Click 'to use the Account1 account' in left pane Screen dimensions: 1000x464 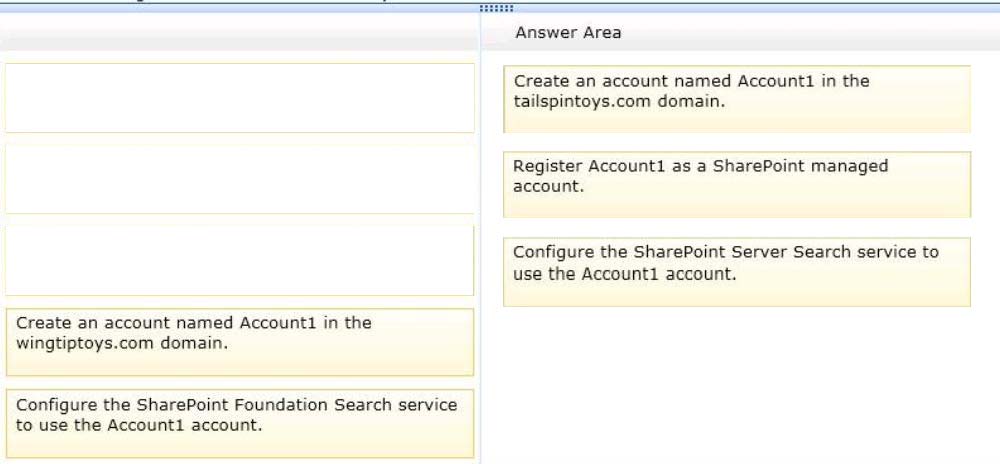click(x=139, y=425)
